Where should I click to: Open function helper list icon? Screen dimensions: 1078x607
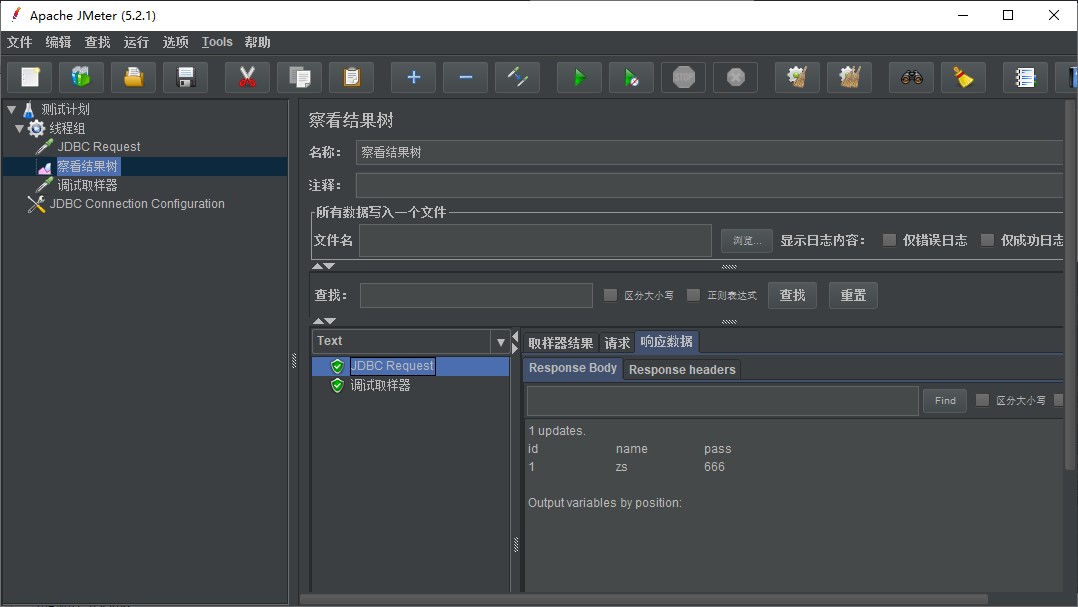[x=1025, y=77]
